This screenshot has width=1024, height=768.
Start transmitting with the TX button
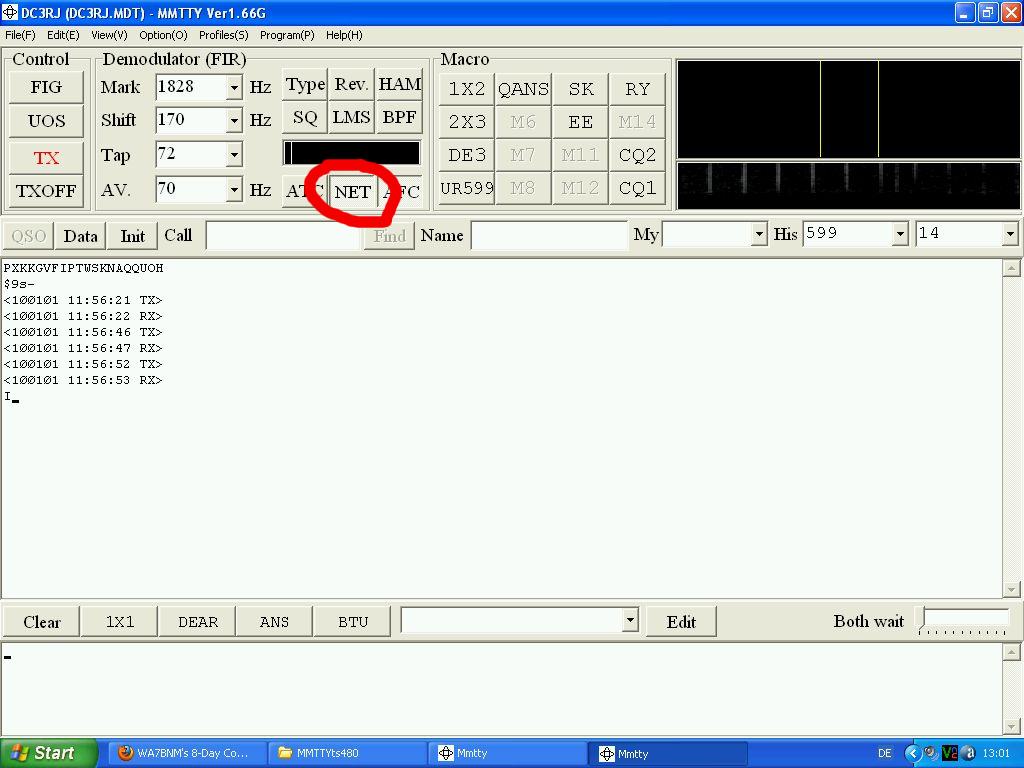click(x=46, y=157)
